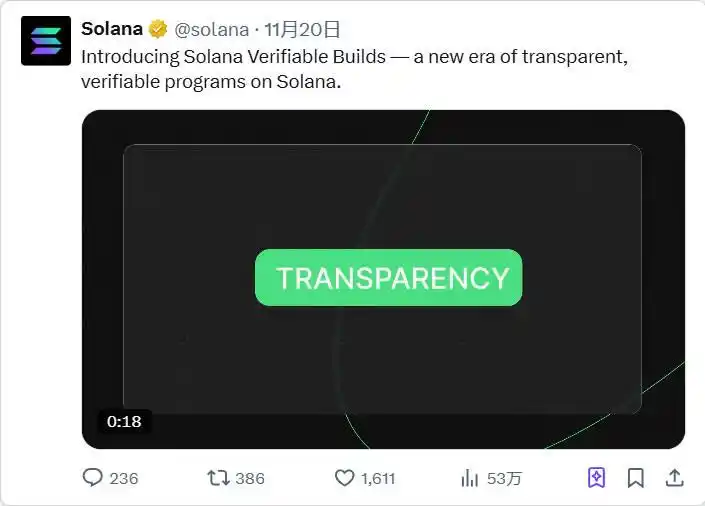Viewport: 705px width, 506px height.
Task: Like the post with the heart icon
Action: click(x=344, y=478)
